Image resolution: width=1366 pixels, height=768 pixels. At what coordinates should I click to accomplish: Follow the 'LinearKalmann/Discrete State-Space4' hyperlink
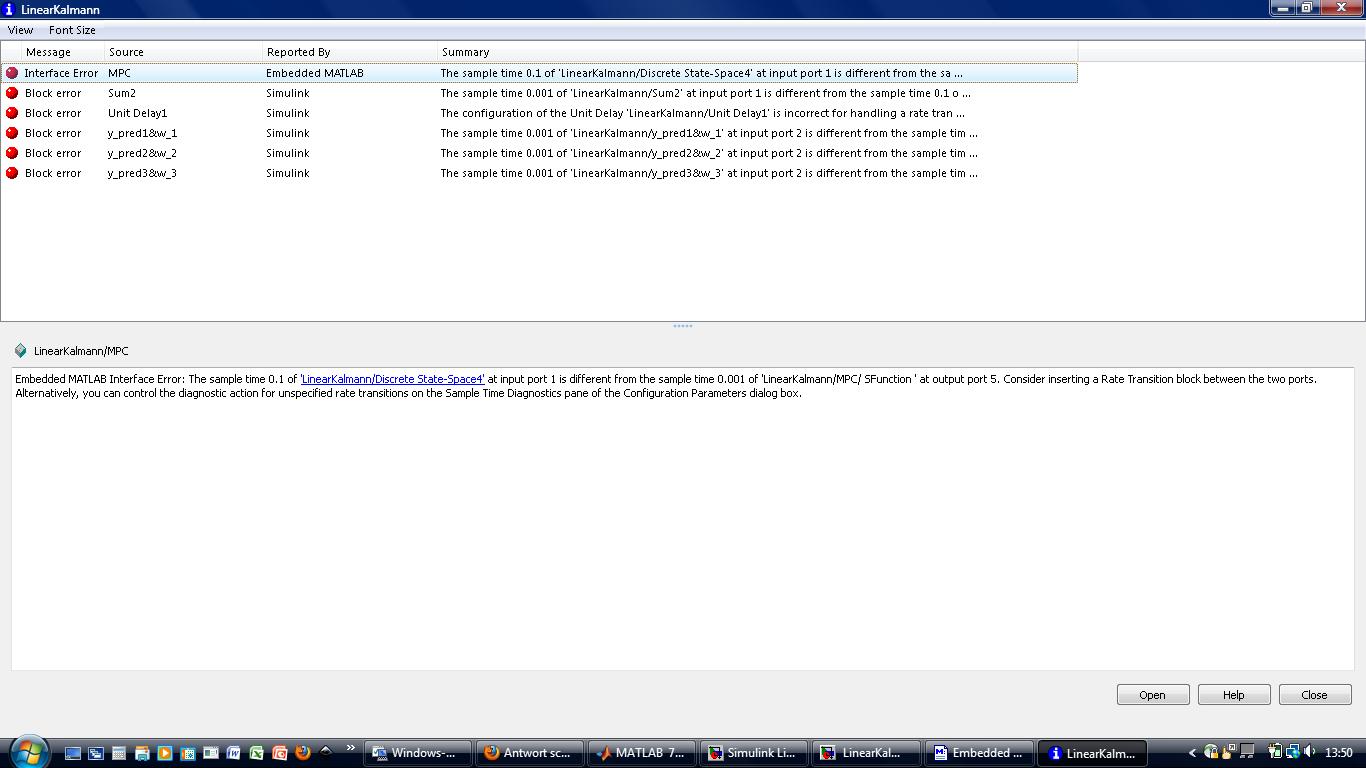392,379
